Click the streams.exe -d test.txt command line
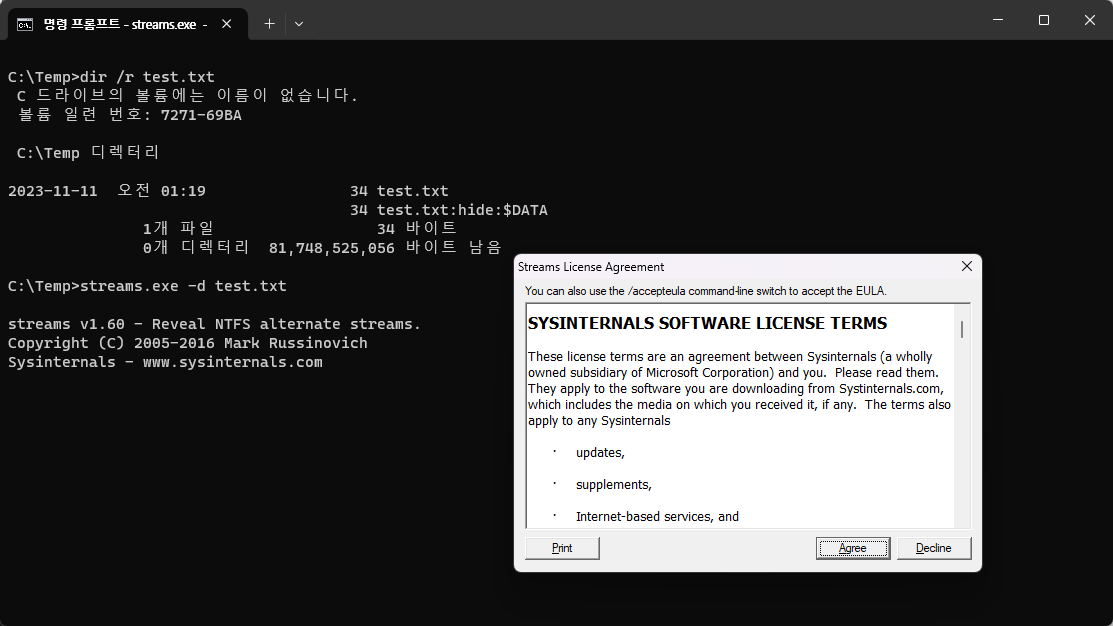 pos(147,286)
